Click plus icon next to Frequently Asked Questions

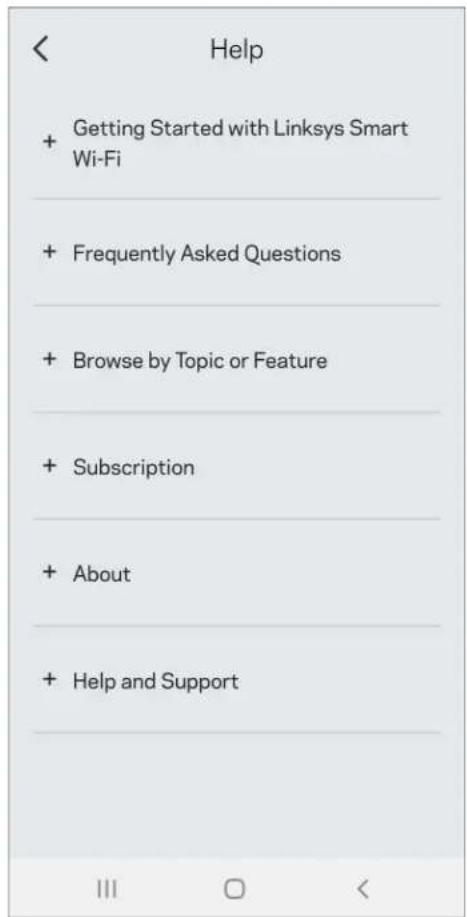(50, 253)
